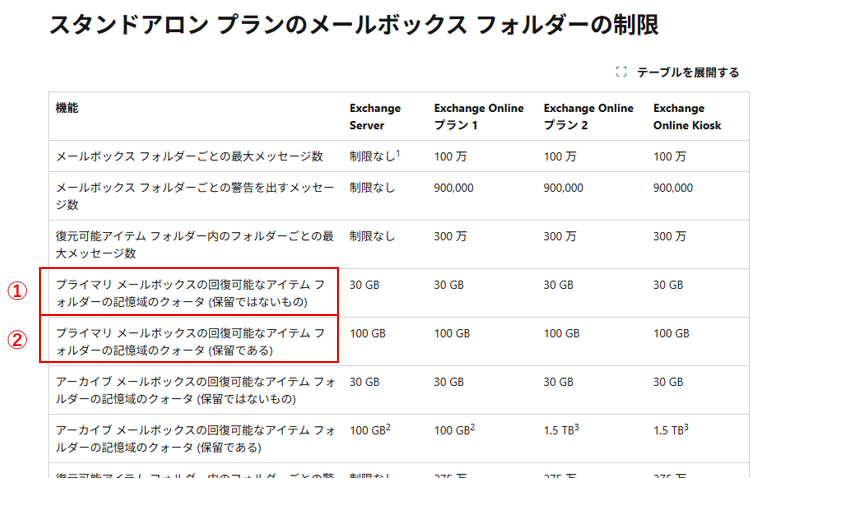Select archive mailbox quota row (保留ではないもの)
The height and width of the screenshot is (511, 860).
pos(195,390)
